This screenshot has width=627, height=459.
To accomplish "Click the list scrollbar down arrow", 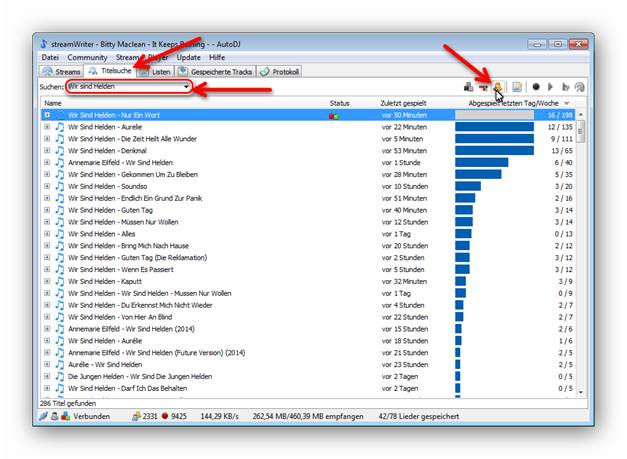I will [581, 392].
